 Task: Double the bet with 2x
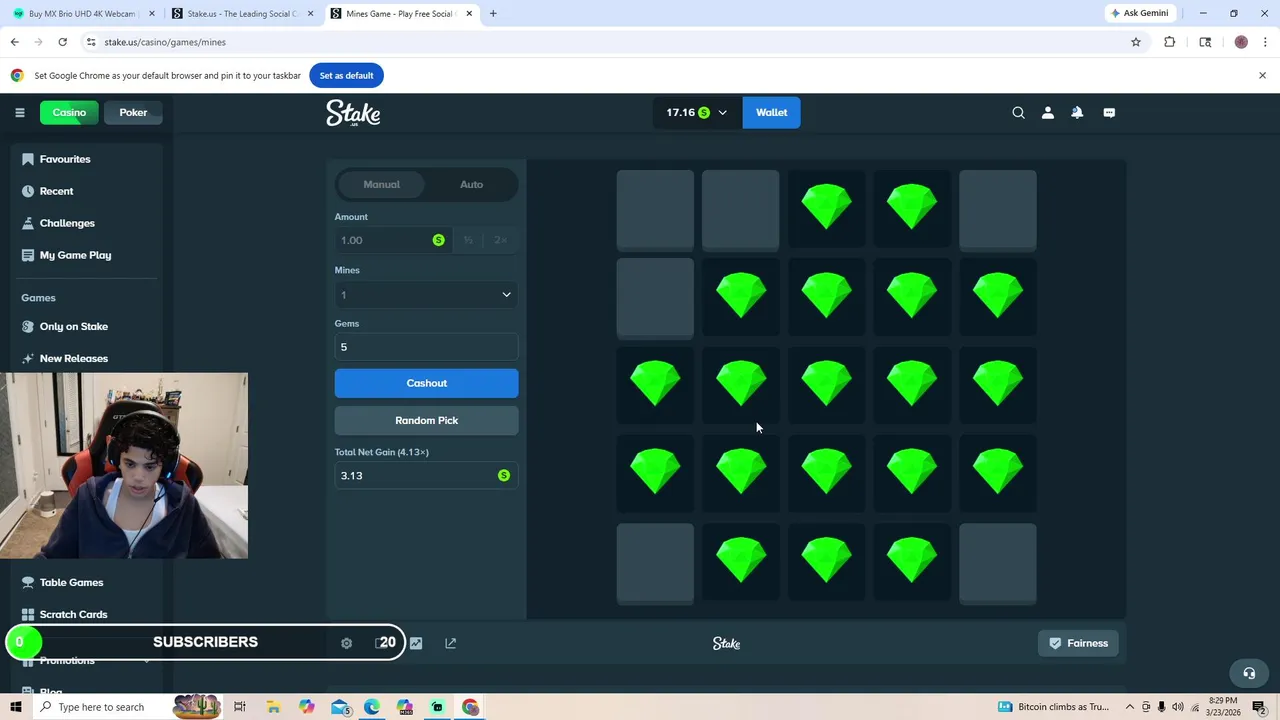pyautogui.click(x=500, y=240)
